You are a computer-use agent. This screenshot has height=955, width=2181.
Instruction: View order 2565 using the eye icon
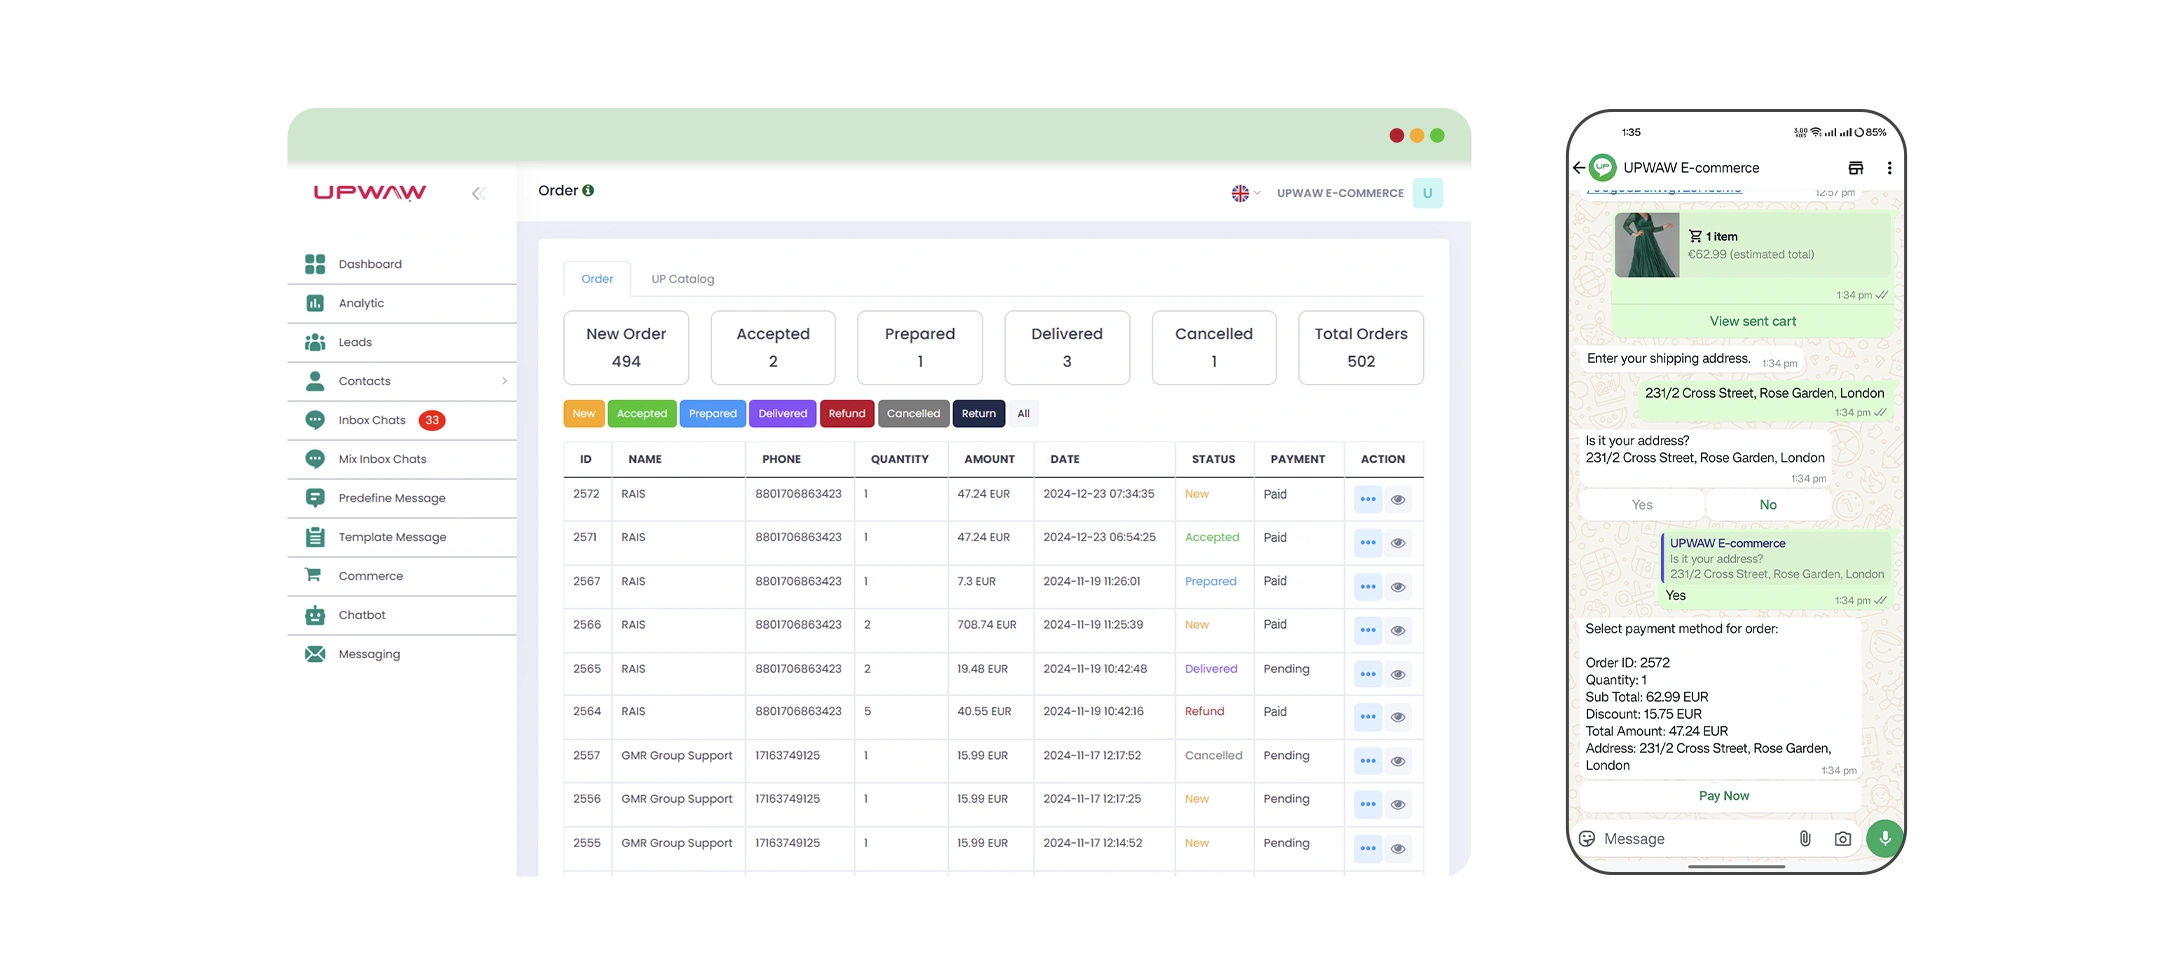click(x=1398, y=674)
